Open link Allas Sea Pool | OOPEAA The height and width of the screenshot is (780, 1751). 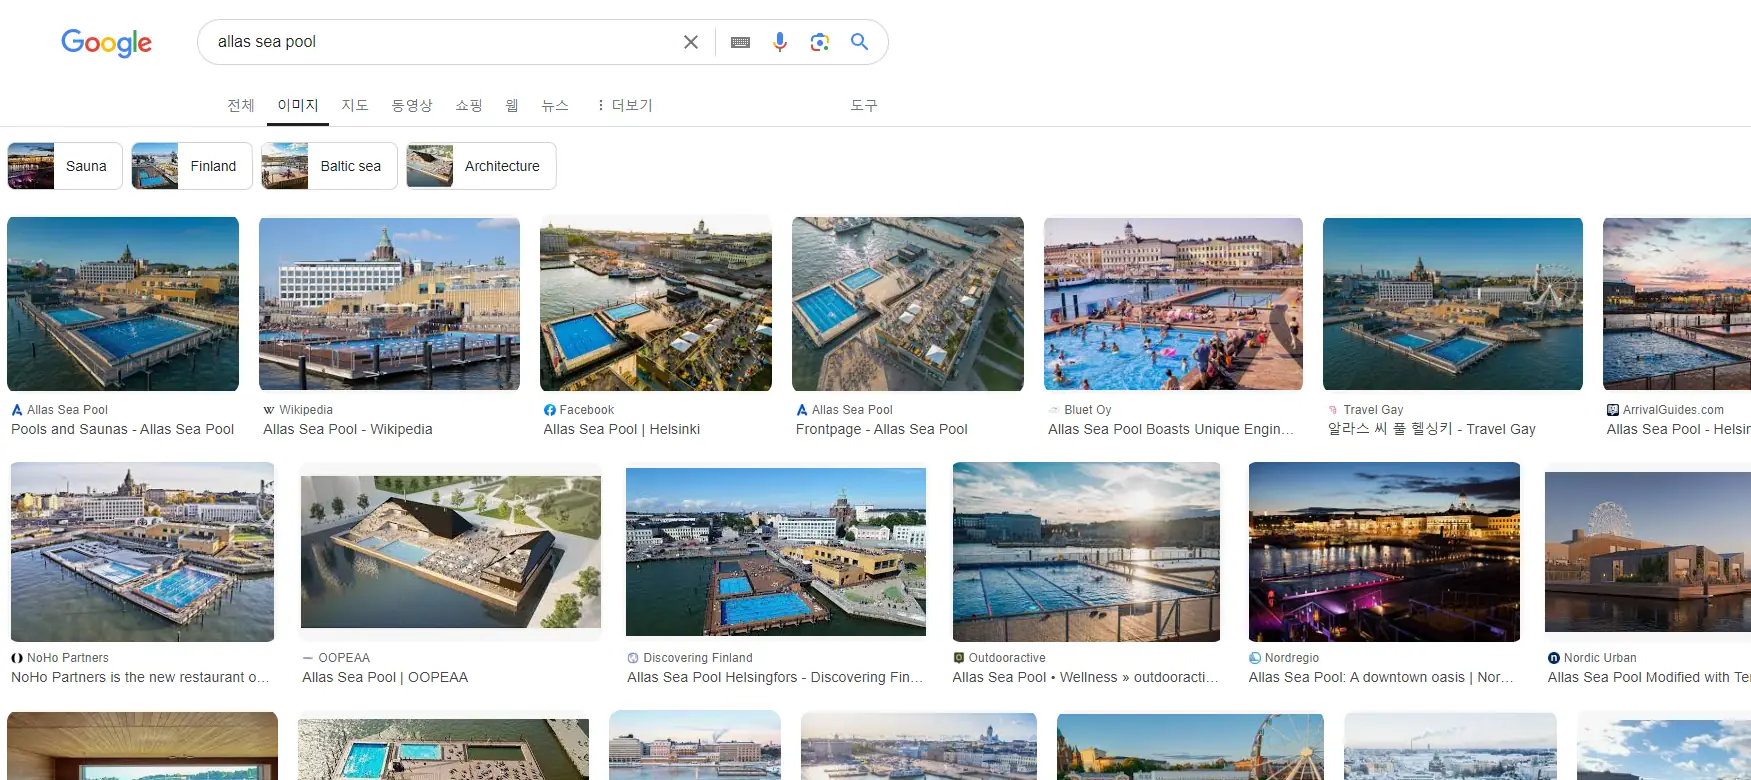pos(385,677)
